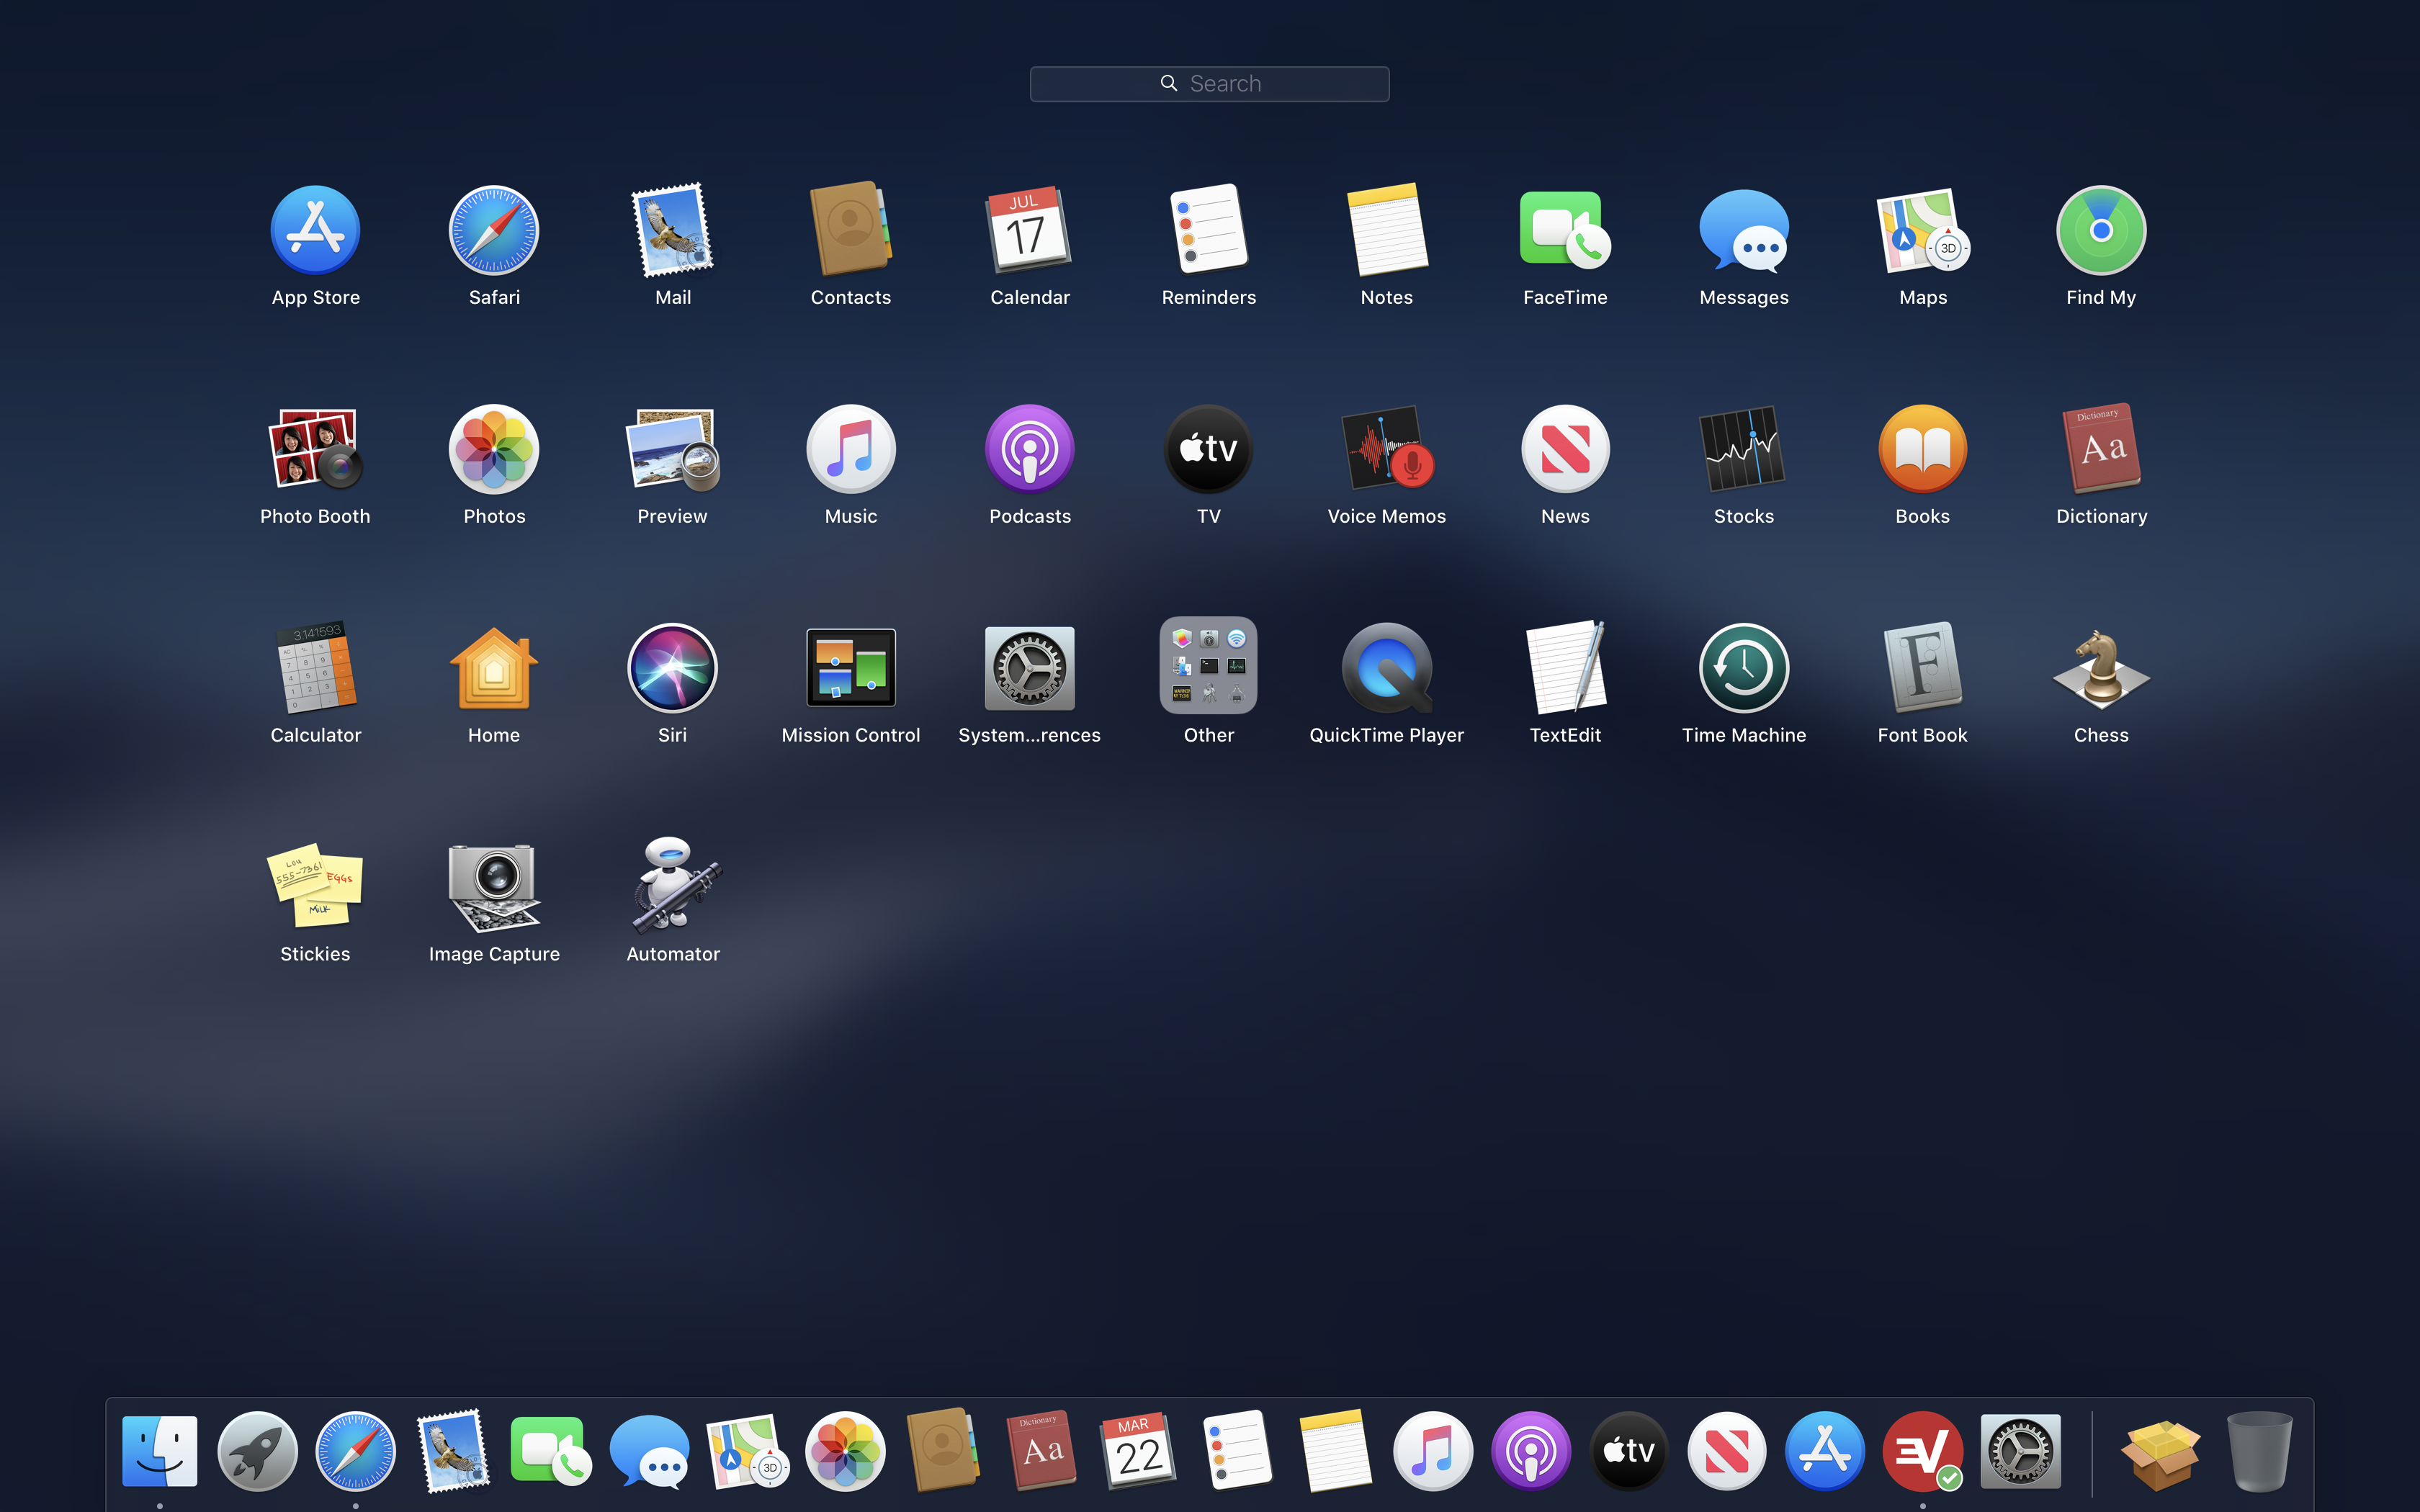Click the Launchpad Search field

coord(1209,84)
